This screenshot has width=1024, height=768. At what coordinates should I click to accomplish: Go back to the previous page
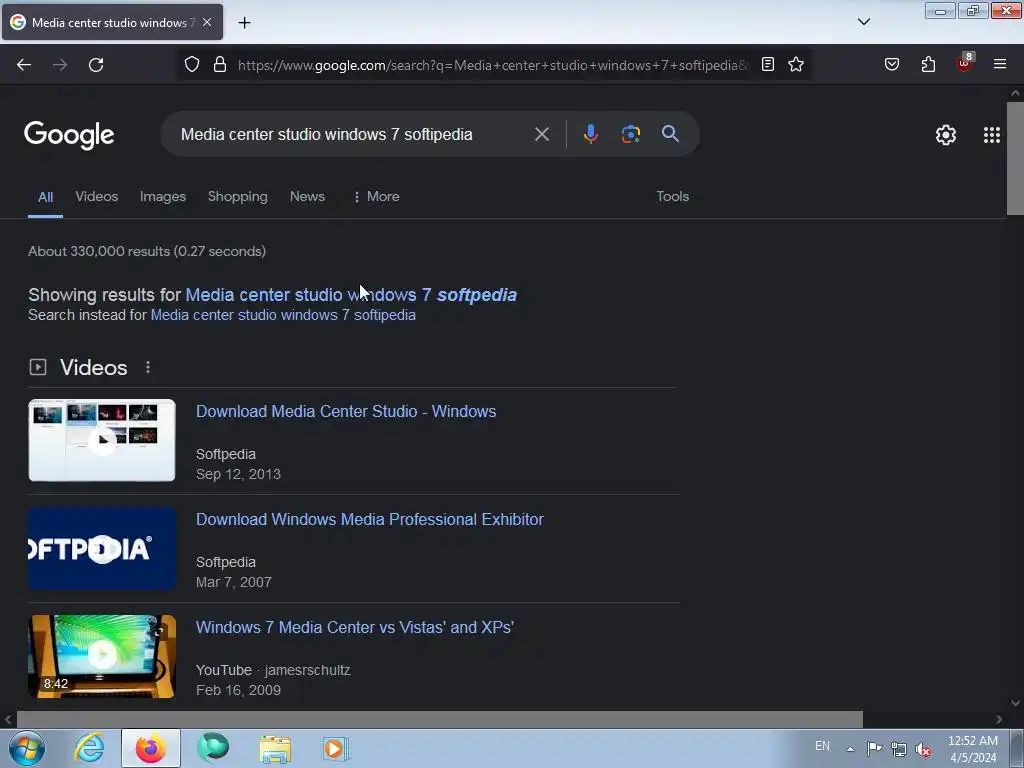tap(24, 65)
